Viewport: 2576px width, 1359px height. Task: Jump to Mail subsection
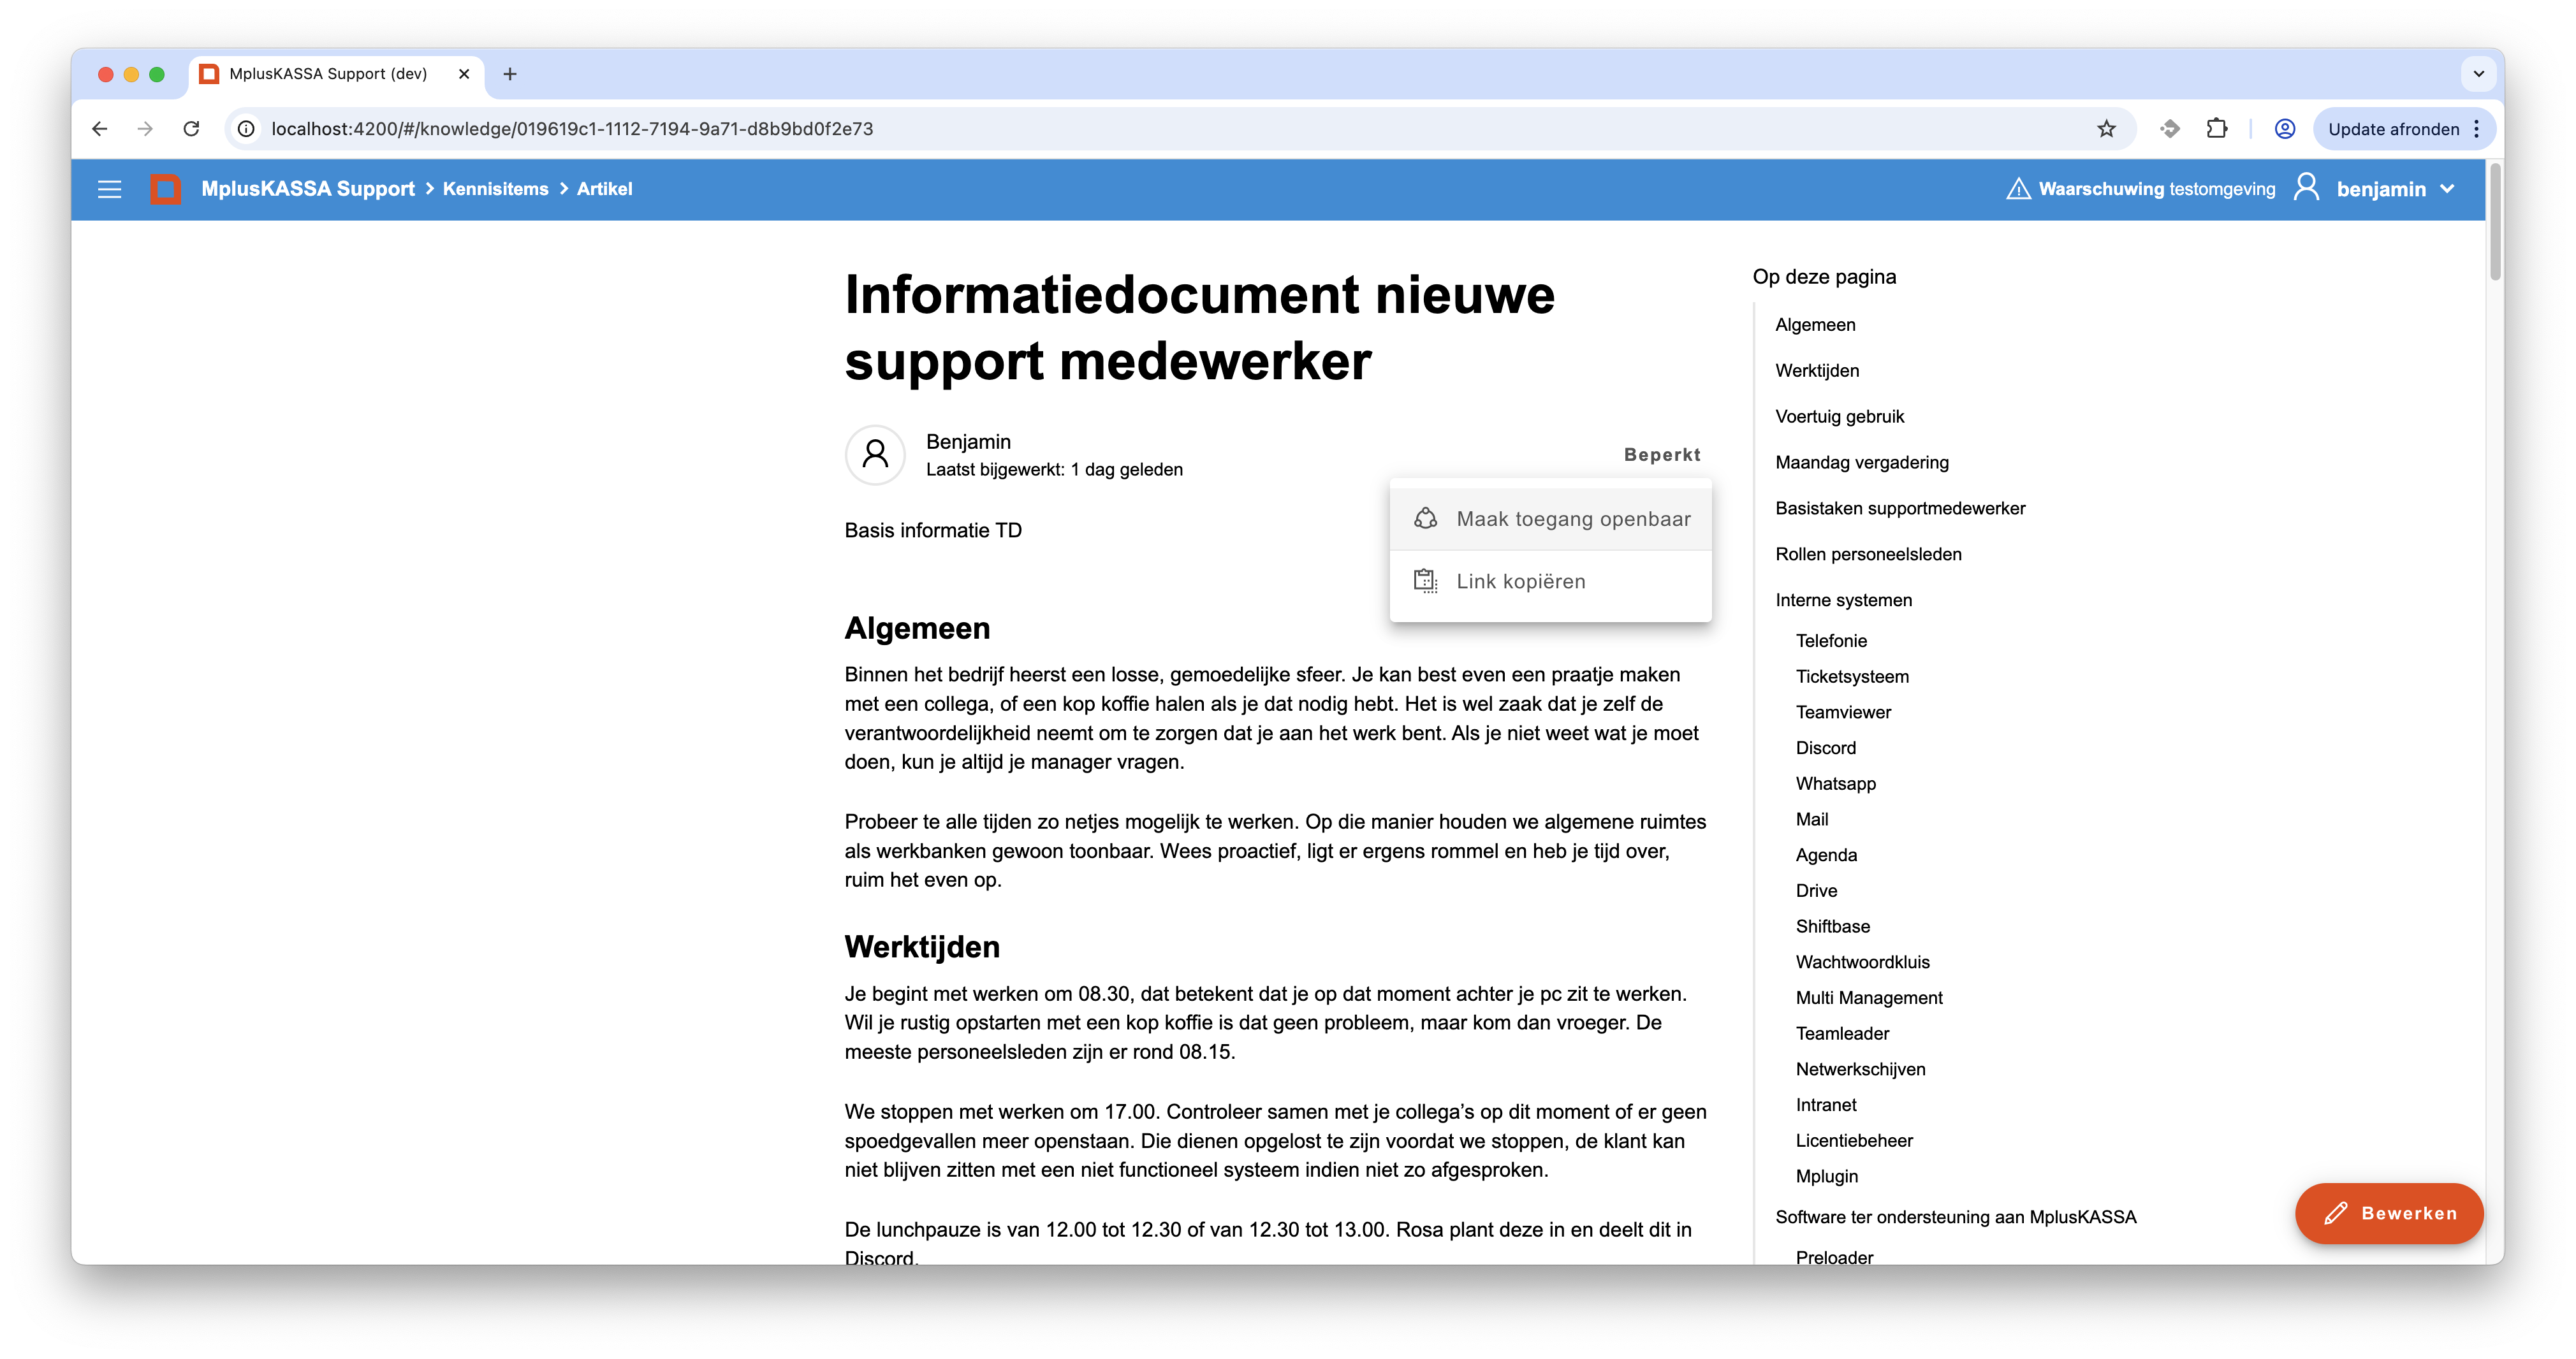[x=1811, y=820]
